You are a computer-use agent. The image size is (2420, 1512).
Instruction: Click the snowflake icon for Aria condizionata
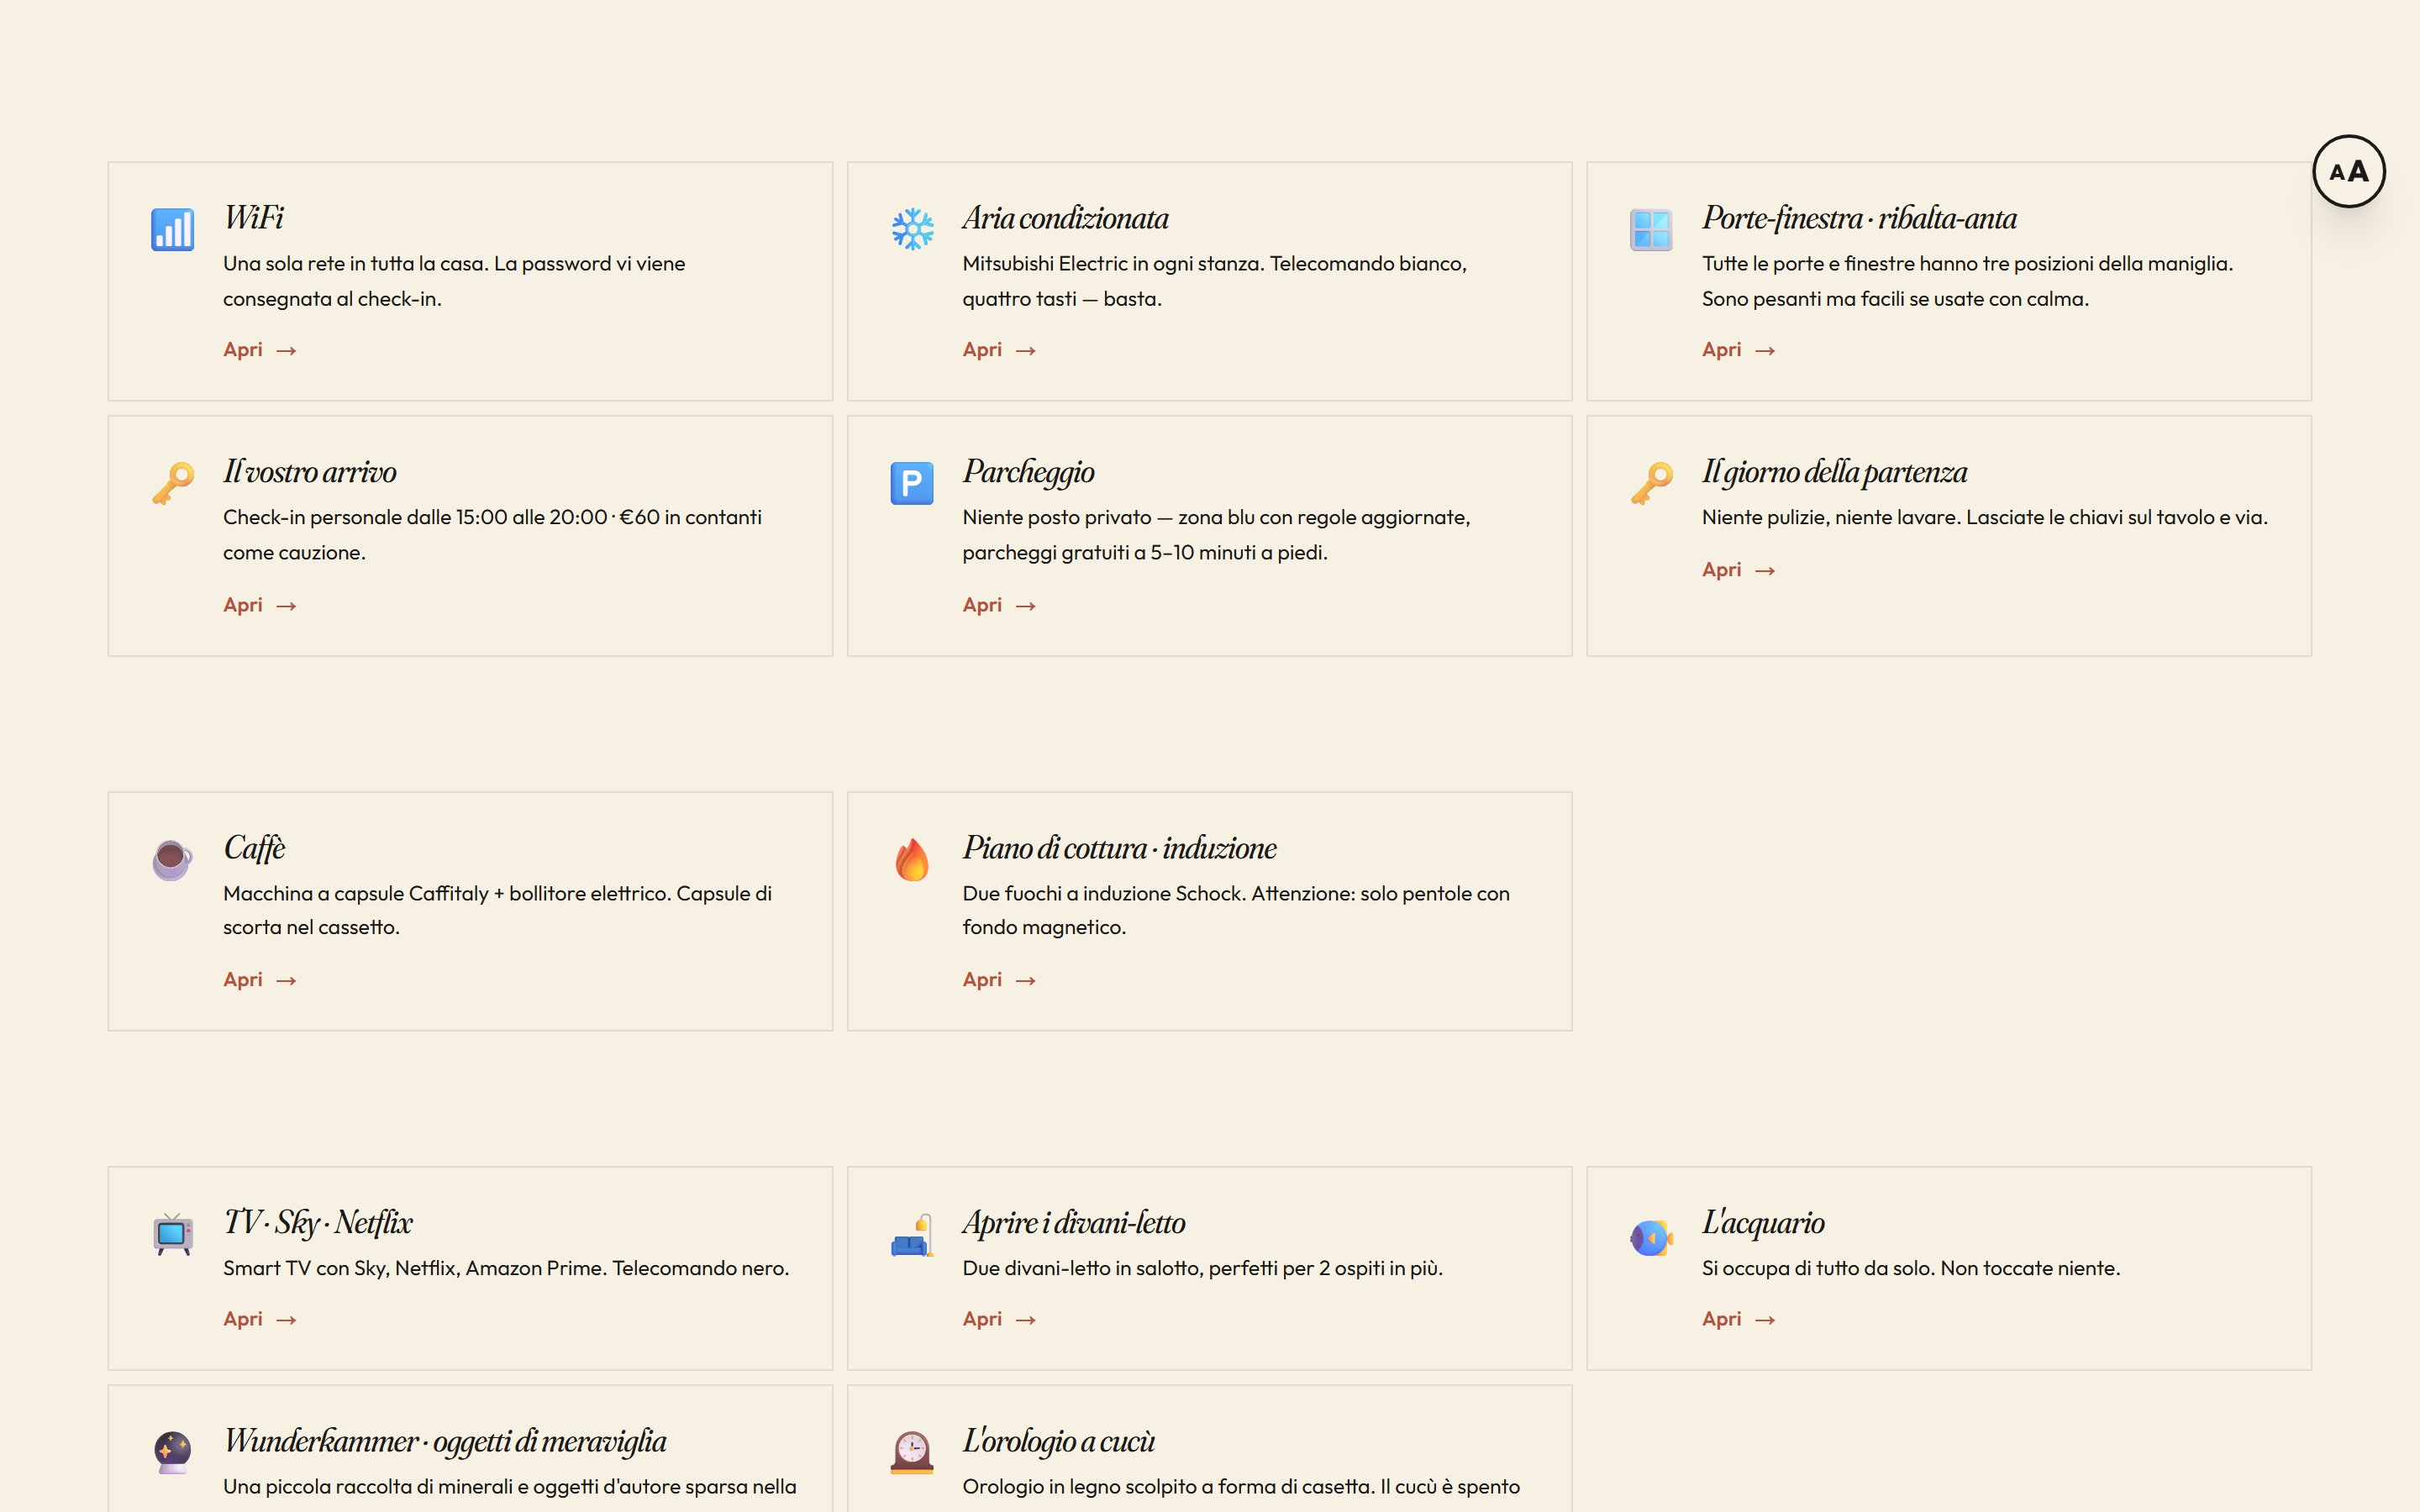click(912, 230)
